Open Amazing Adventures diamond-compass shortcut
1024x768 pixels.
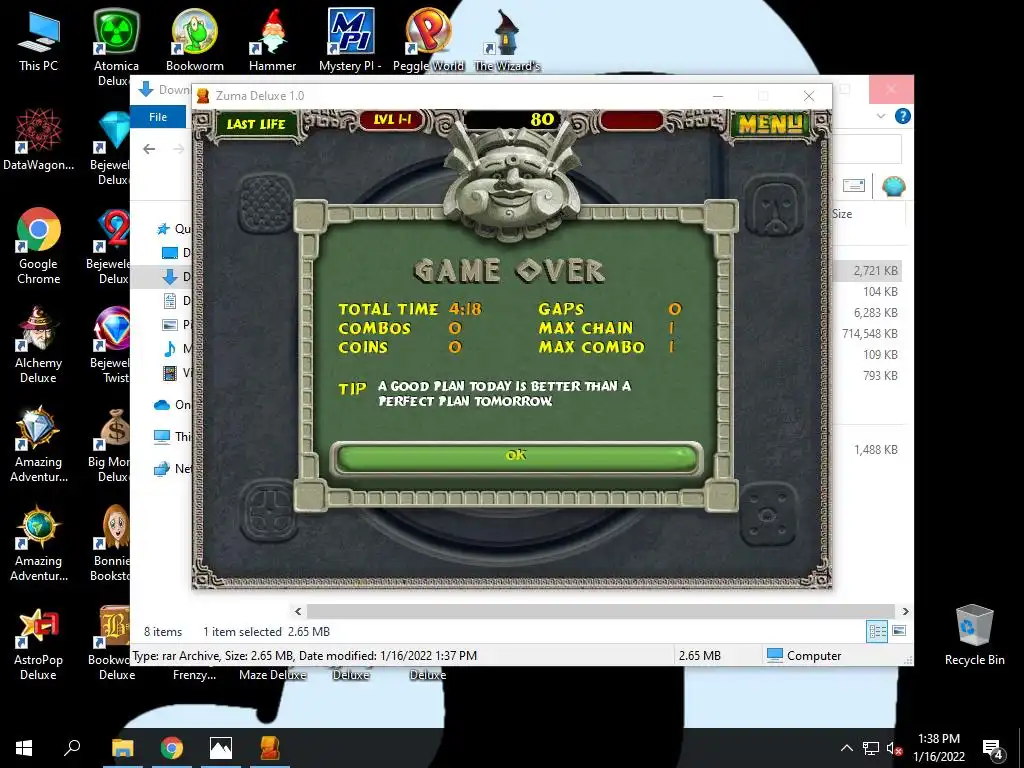tap(39, 443)
